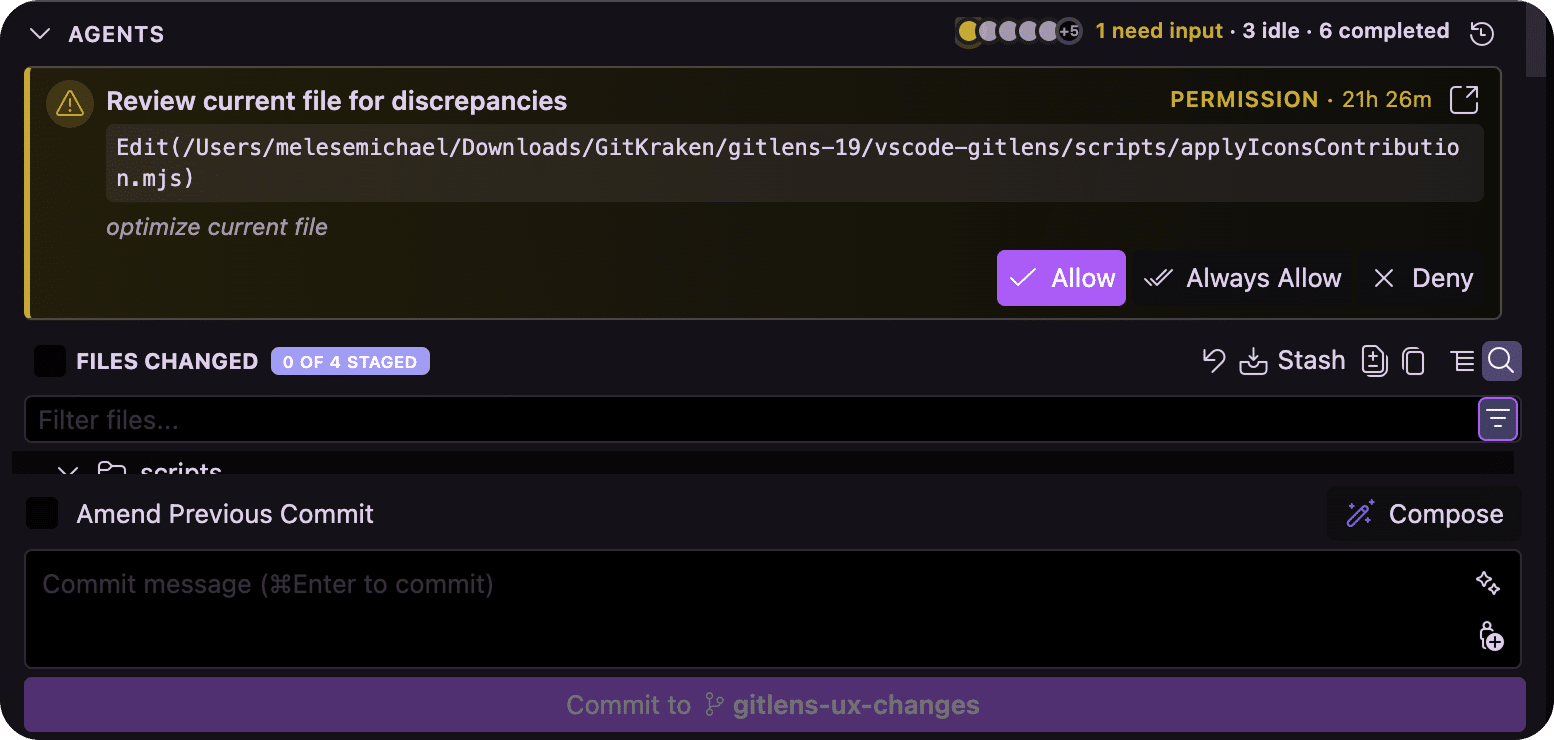
Task: Collapse the Agents section chevron
Action: click(x=40, y=34)
